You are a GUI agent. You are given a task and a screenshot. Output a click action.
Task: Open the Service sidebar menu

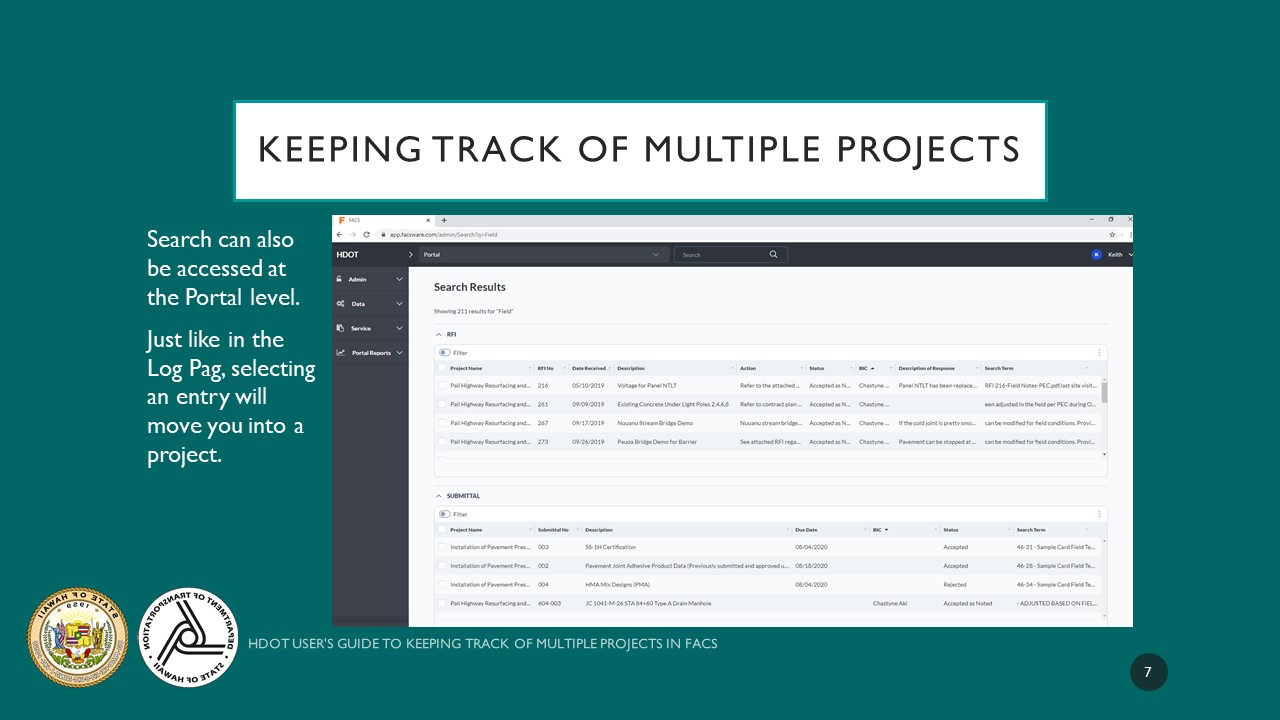pos(370,328)
